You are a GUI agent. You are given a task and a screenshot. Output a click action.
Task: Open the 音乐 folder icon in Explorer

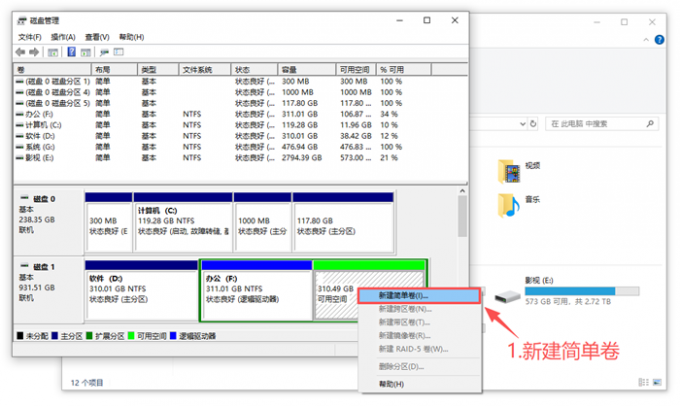[x=509, y=205]
